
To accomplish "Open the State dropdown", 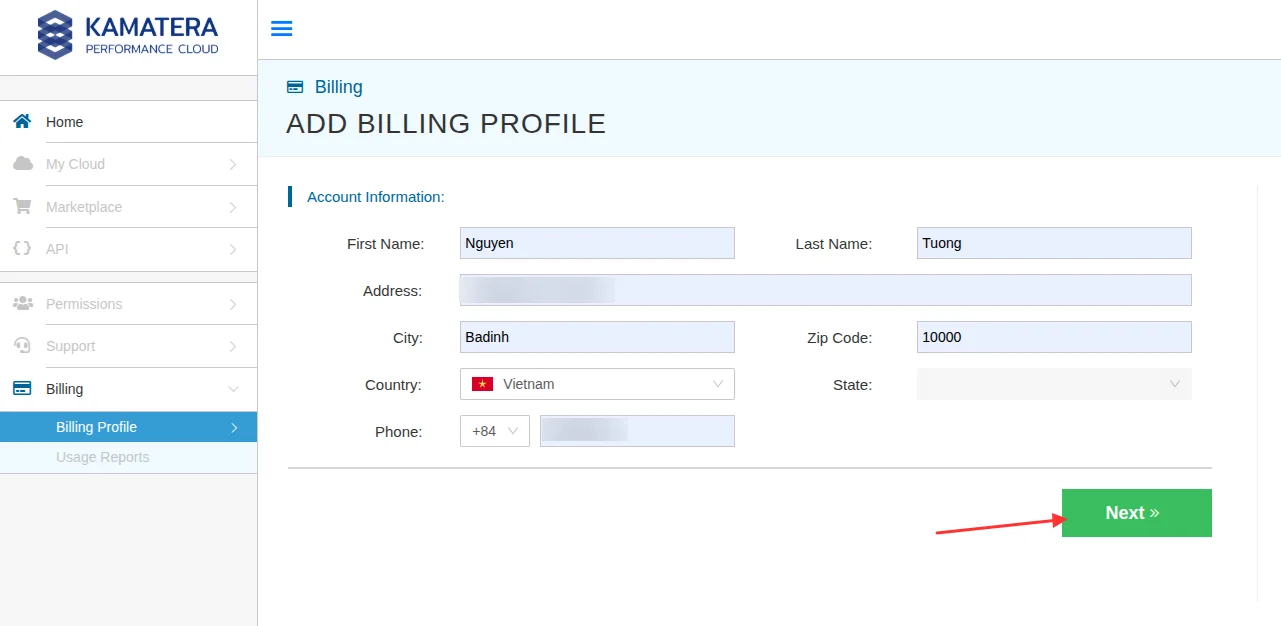I will [x=1054, y=384].
